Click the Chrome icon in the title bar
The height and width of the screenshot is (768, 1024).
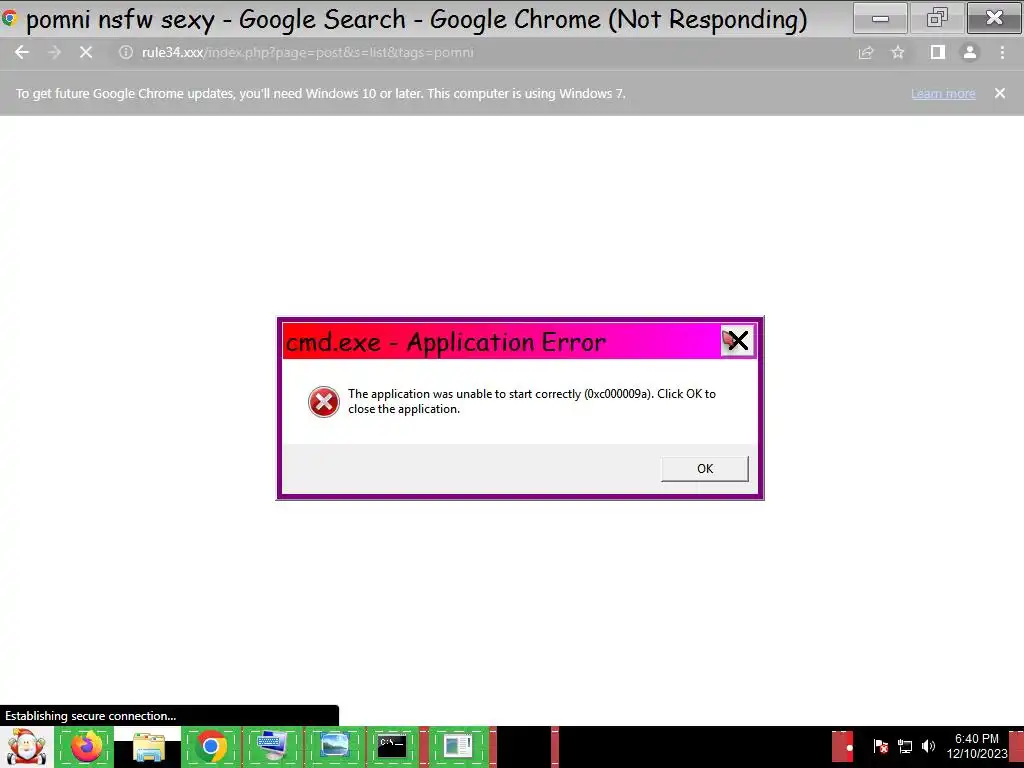[x=8, y=18]
